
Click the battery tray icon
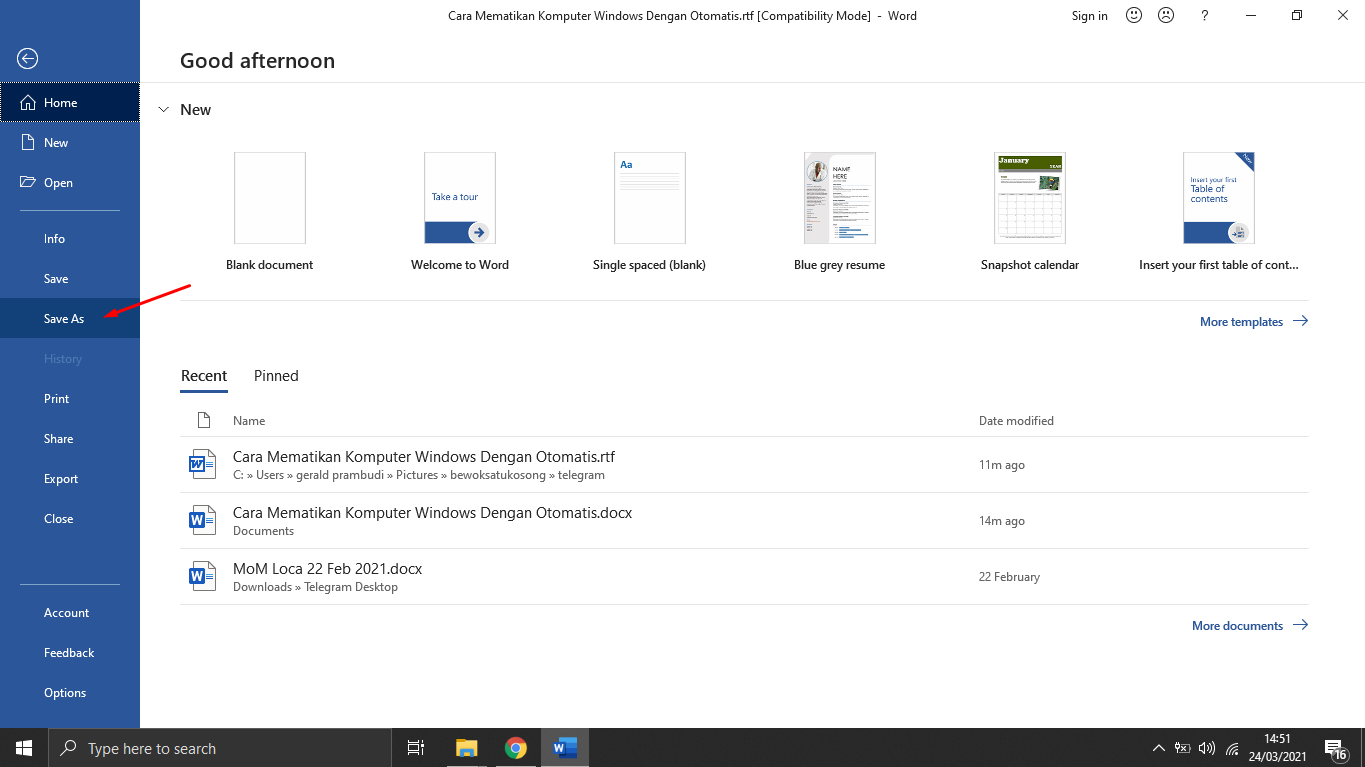tap(1182, 748)
